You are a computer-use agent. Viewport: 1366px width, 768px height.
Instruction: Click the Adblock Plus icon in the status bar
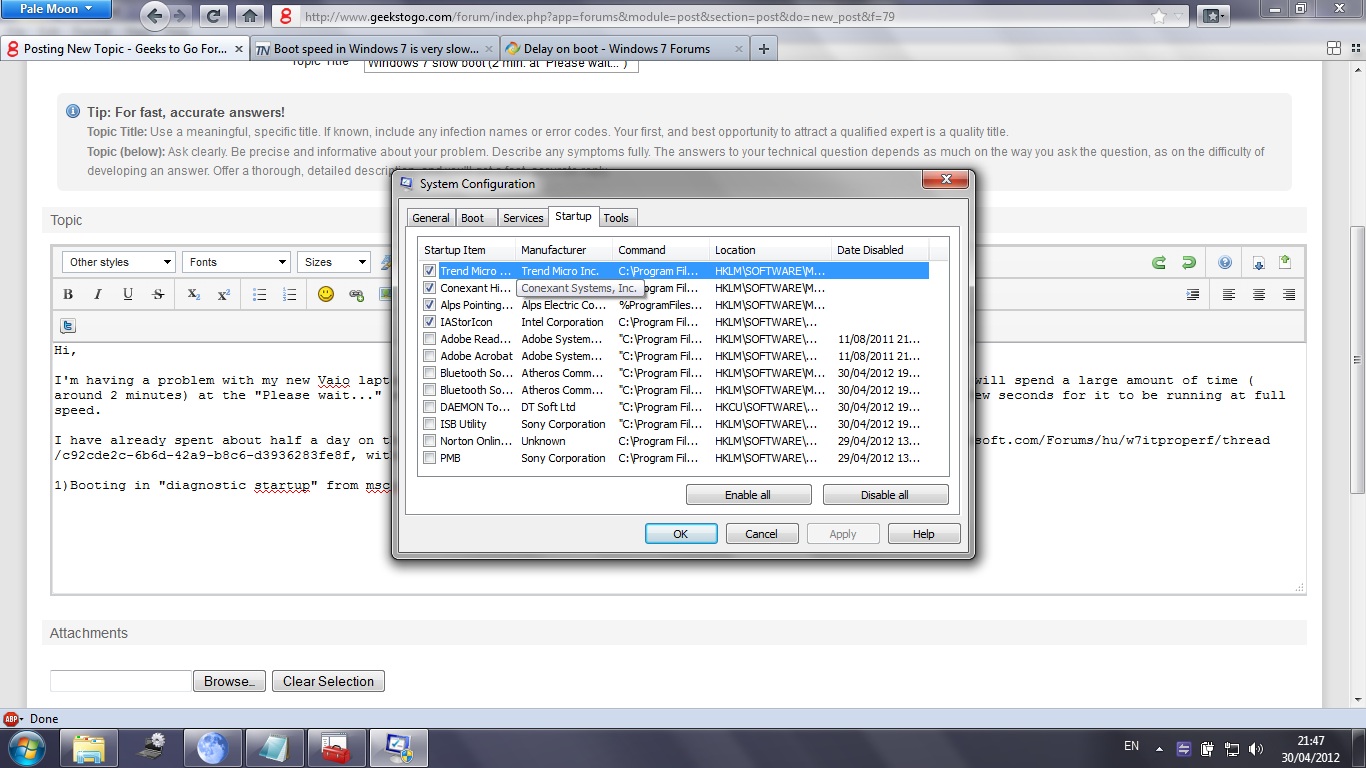point(13,718)
